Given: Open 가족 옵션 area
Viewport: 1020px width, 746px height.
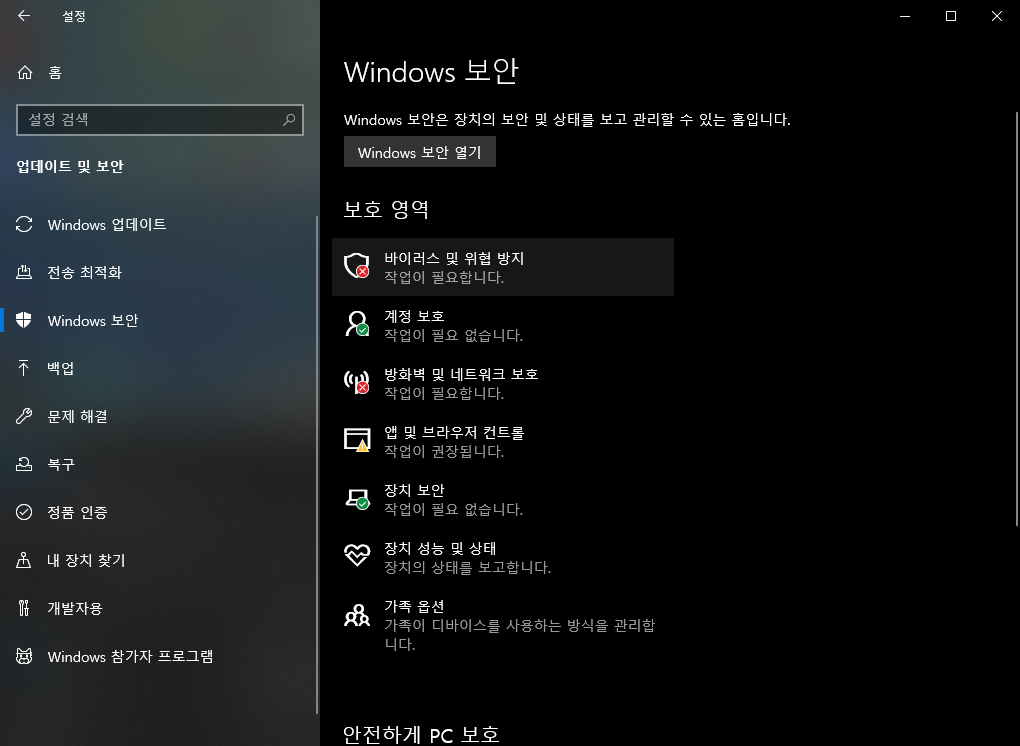Looking at the screenshot, I should (503, 624).
